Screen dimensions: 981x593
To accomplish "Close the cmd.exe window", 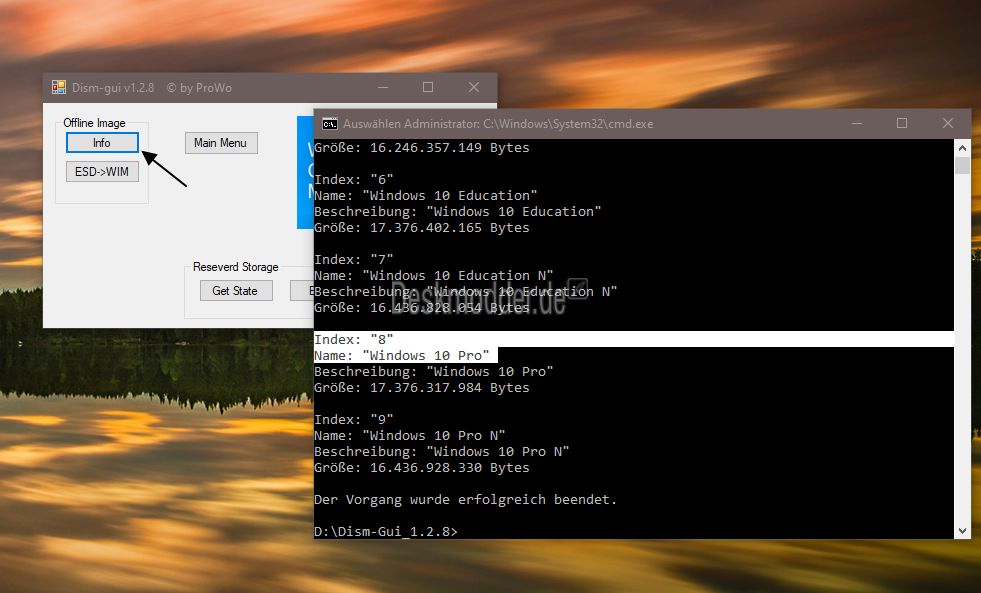I will (x=948, y=123).
